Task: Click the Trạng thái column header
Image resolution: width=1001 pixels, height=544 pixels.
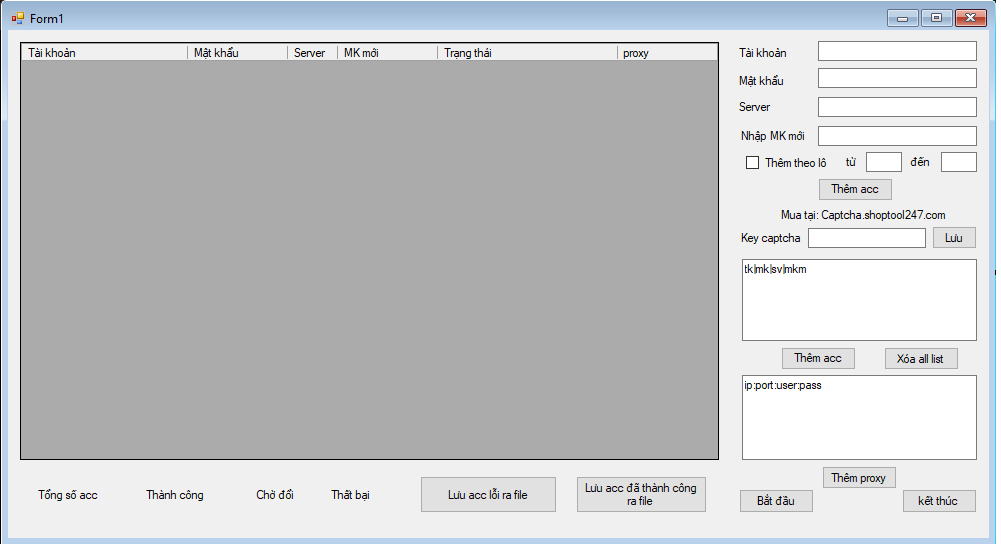Action: [527, 52]
